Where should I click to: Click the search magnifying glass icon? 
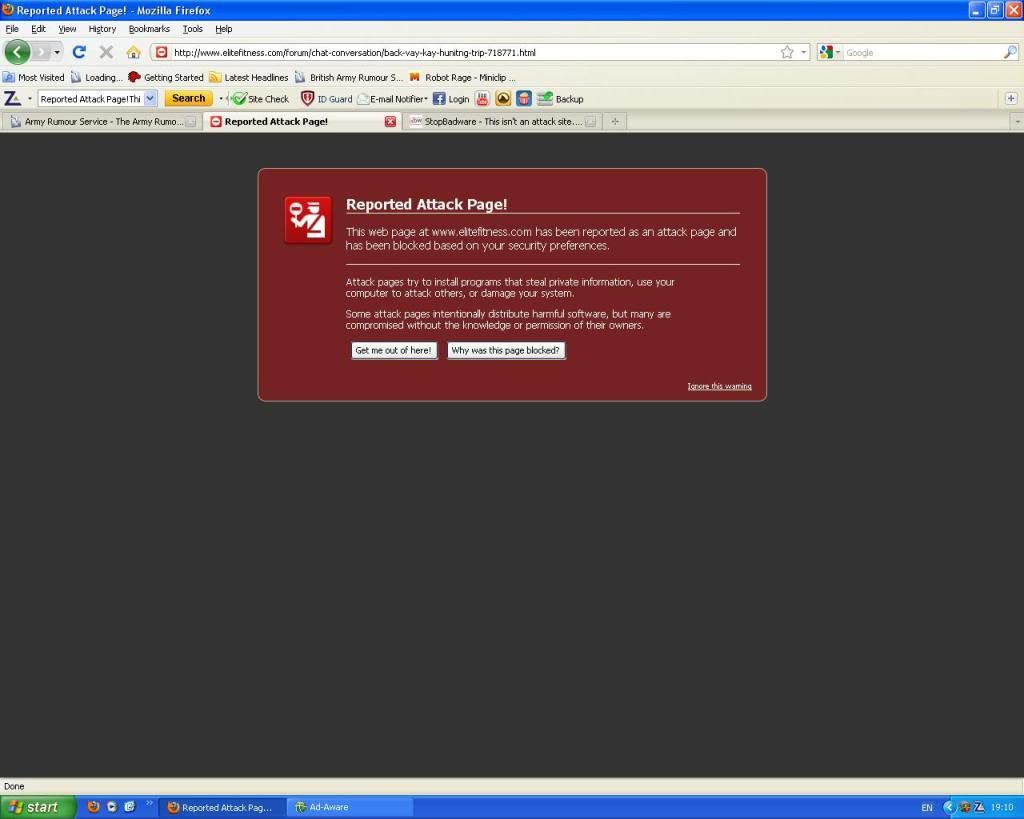click(x=1010, y=52)
